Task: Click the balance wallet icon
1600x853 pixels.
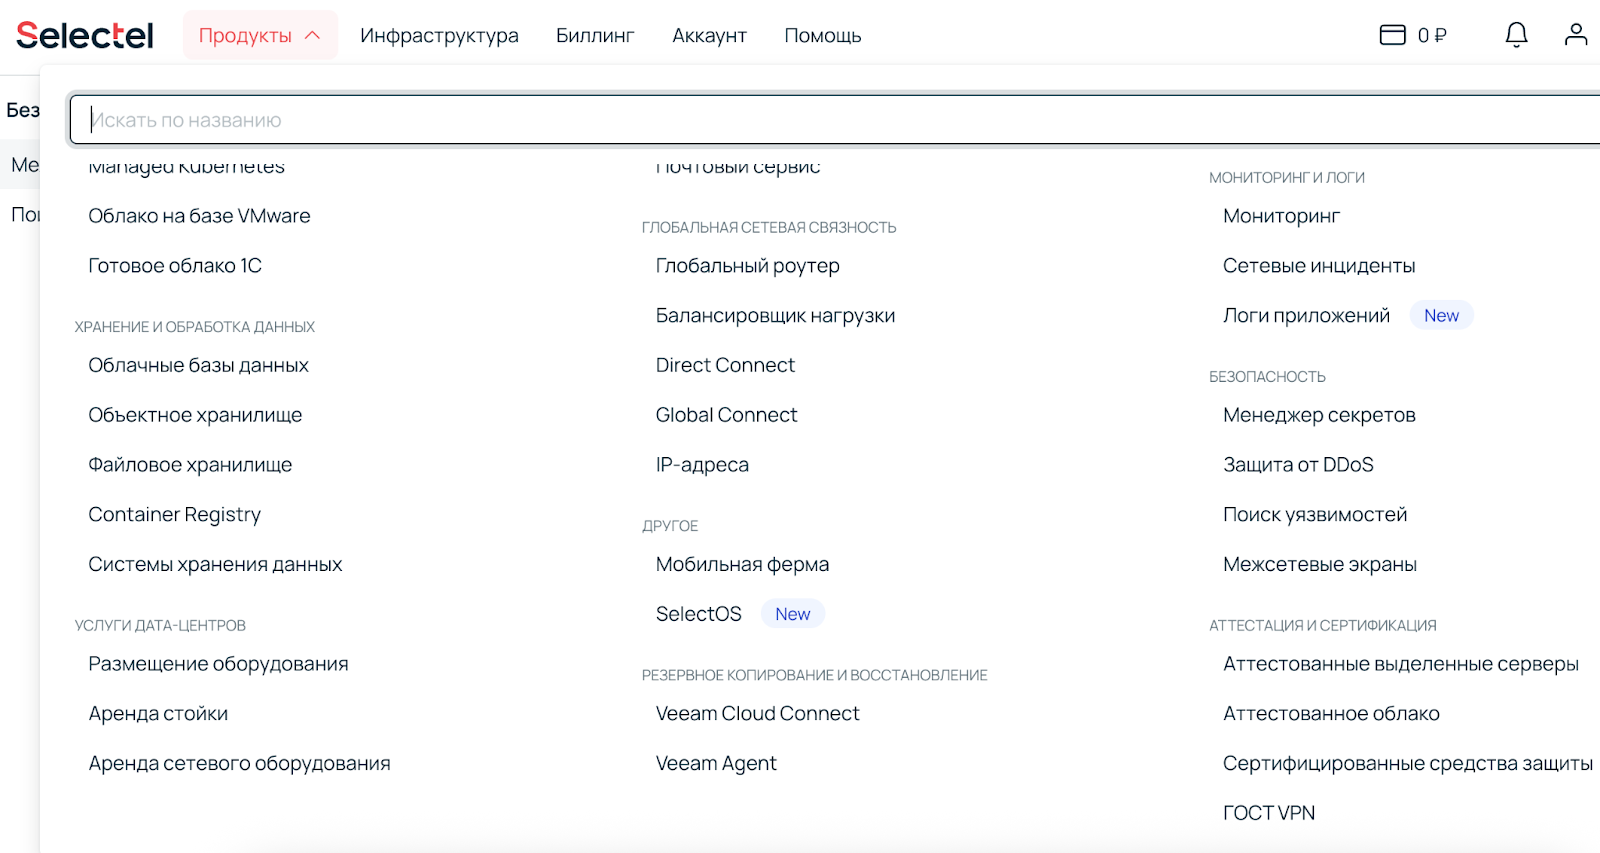Action: [1392, 35]
